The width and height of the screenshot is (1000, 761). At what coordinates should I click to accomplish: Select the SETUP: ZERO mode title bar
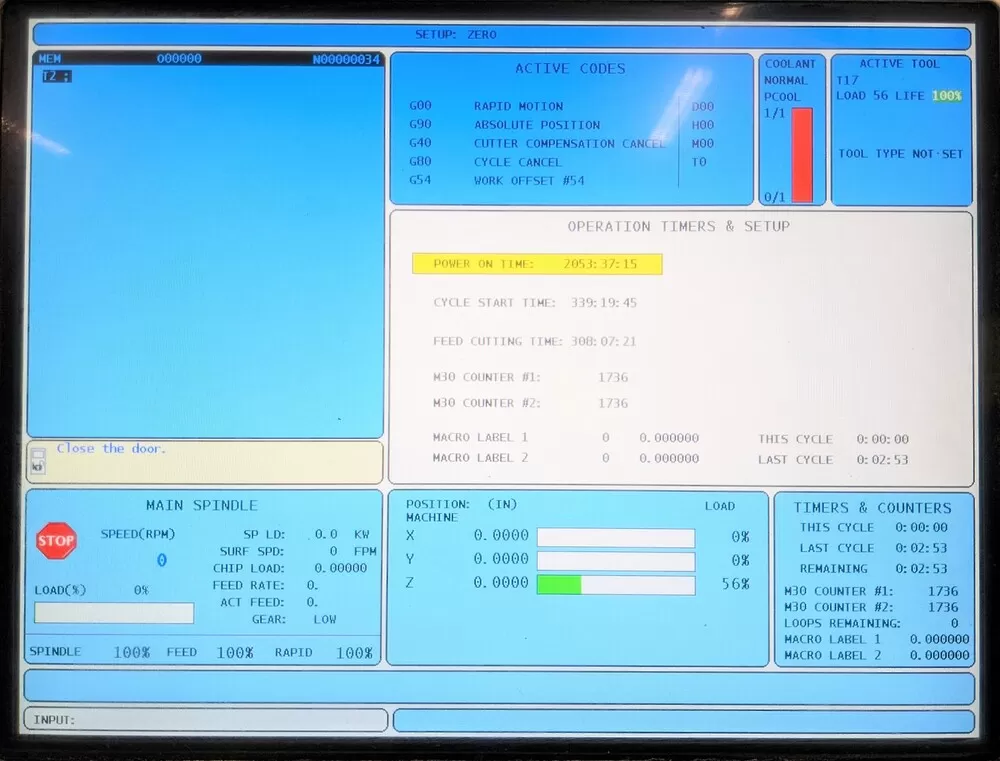[x=500, y=35]
